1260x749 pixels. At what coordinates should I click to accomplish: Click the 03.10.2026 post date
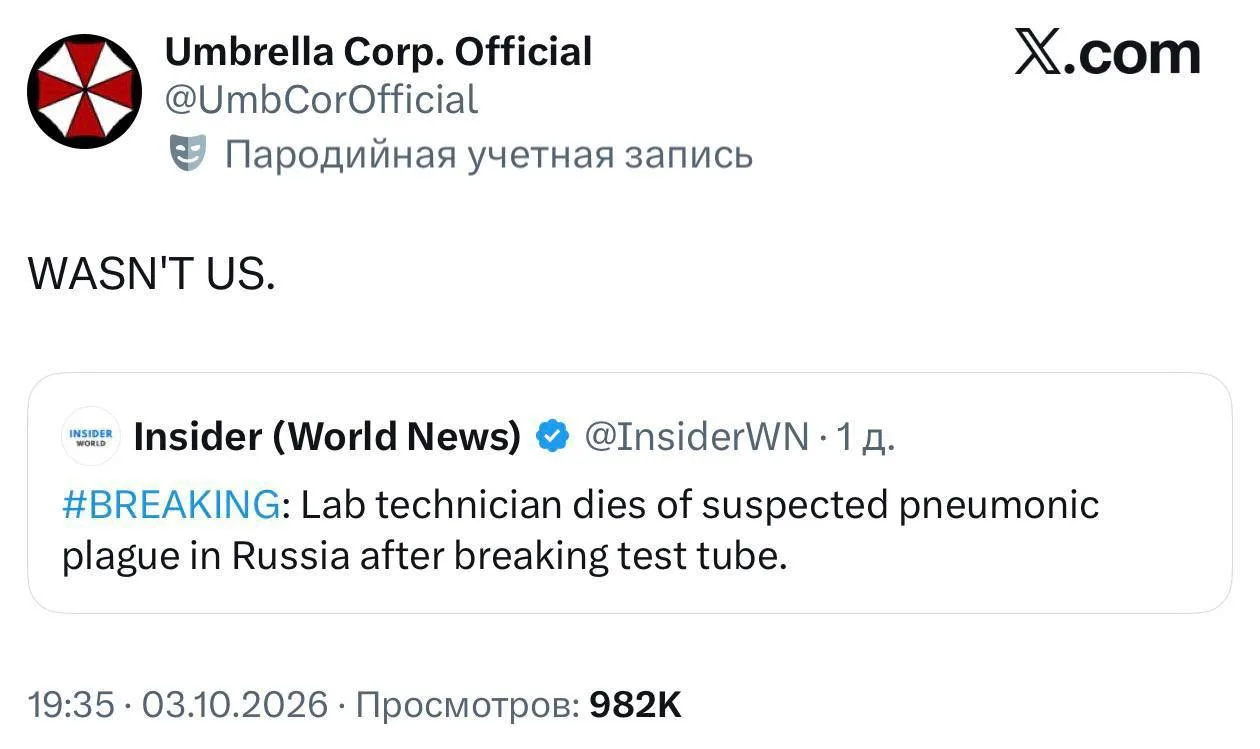click(x=236, y=705)
